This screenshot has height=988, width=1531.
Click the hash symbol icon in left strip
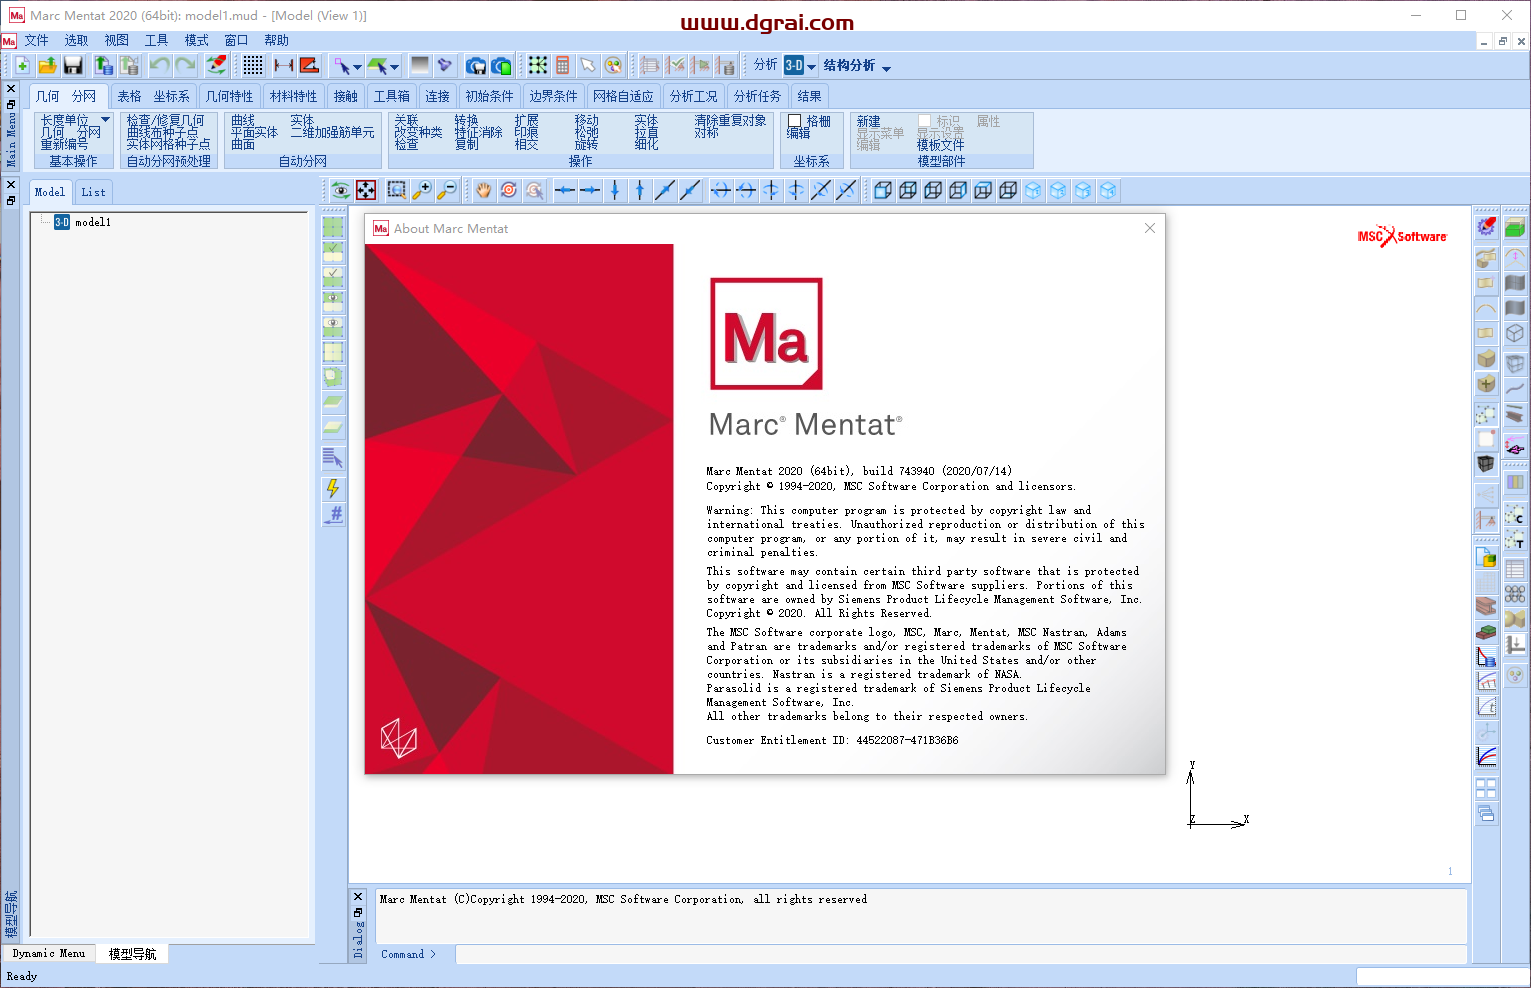tap(333, 514)
